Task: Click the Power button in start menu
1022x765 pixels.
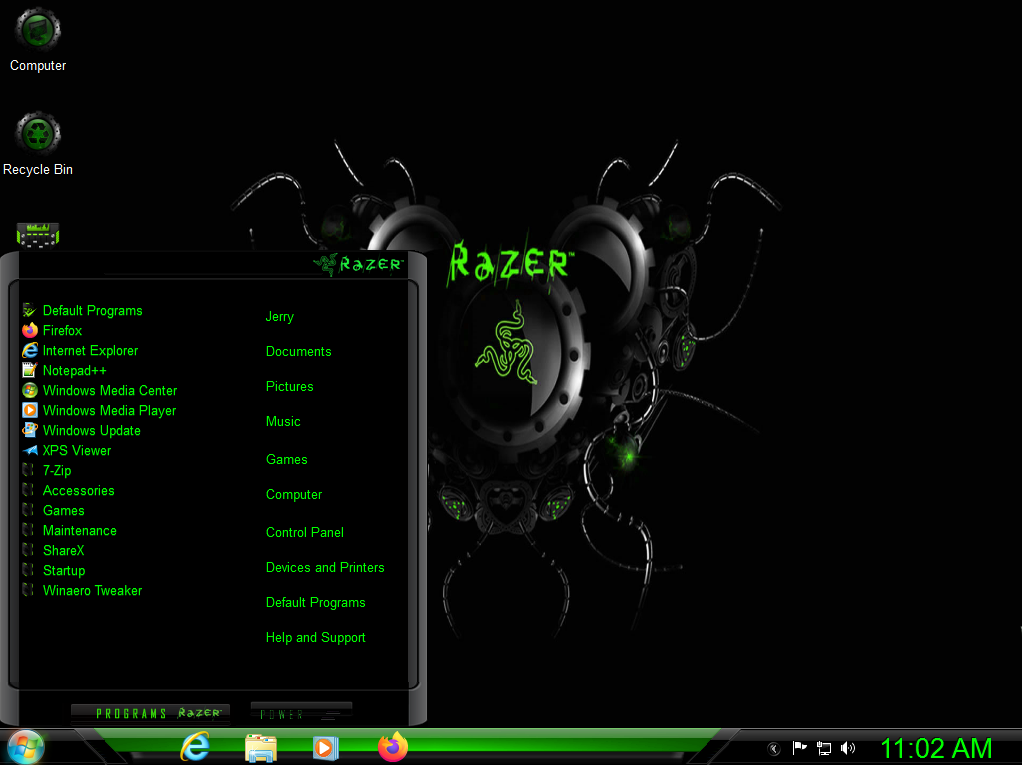Action: [301, 714]
